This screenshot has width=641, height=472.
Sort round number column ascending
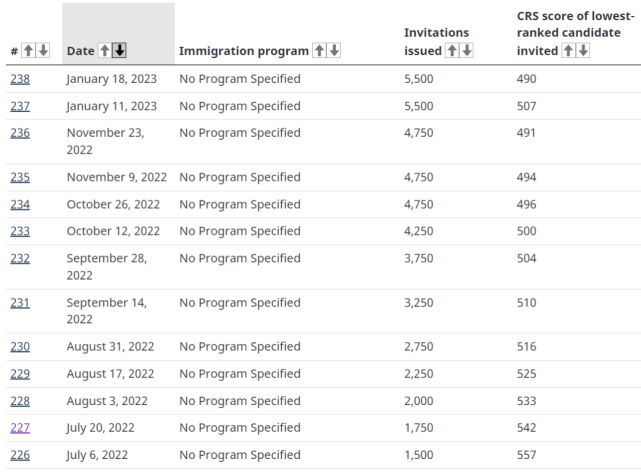(x=28, y=51)
